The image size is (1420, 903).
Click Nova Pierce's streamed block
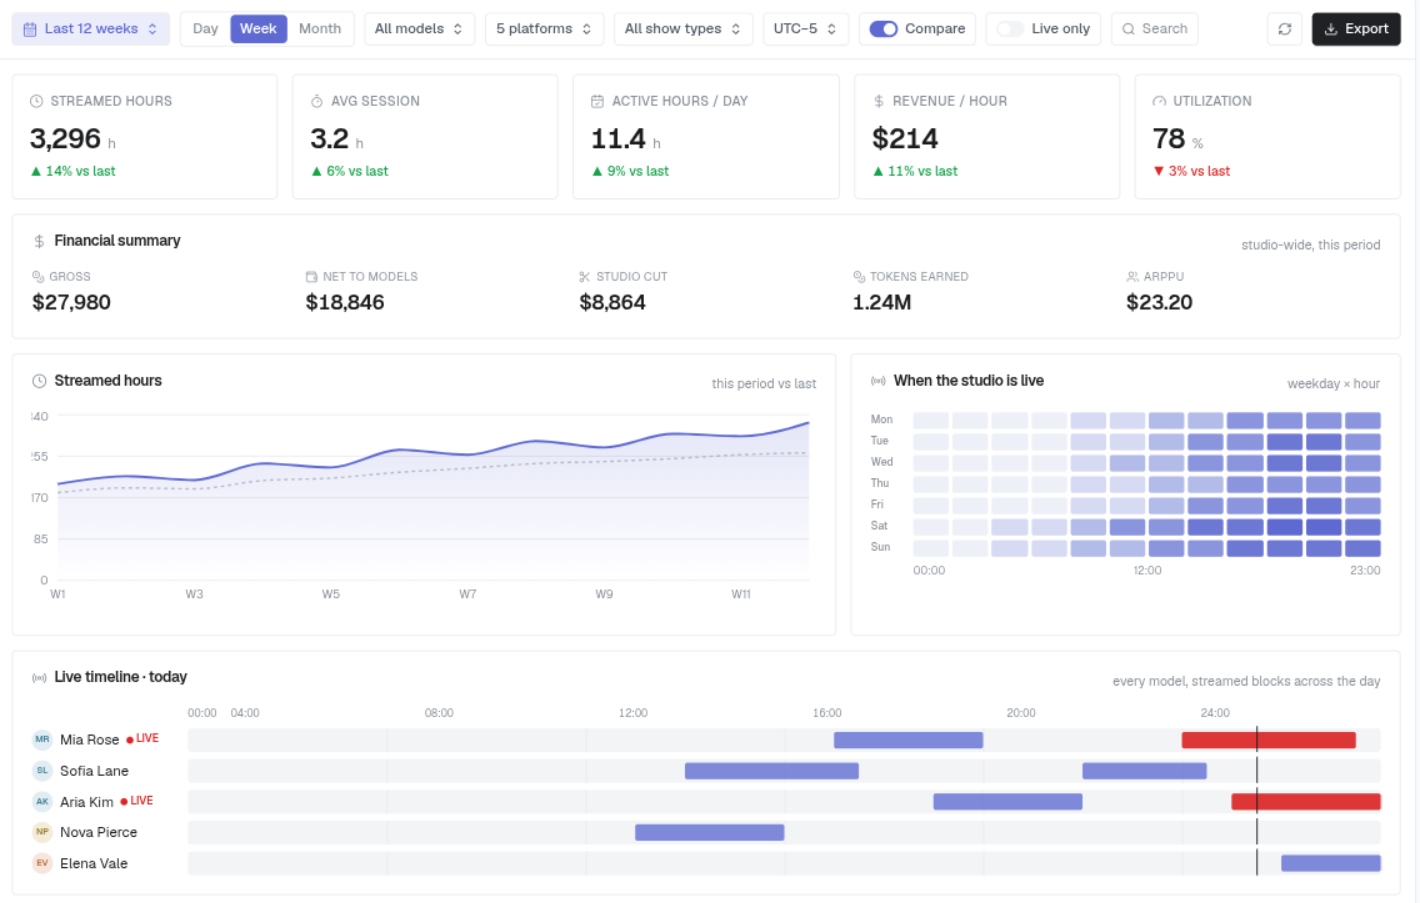coord(710,832)
